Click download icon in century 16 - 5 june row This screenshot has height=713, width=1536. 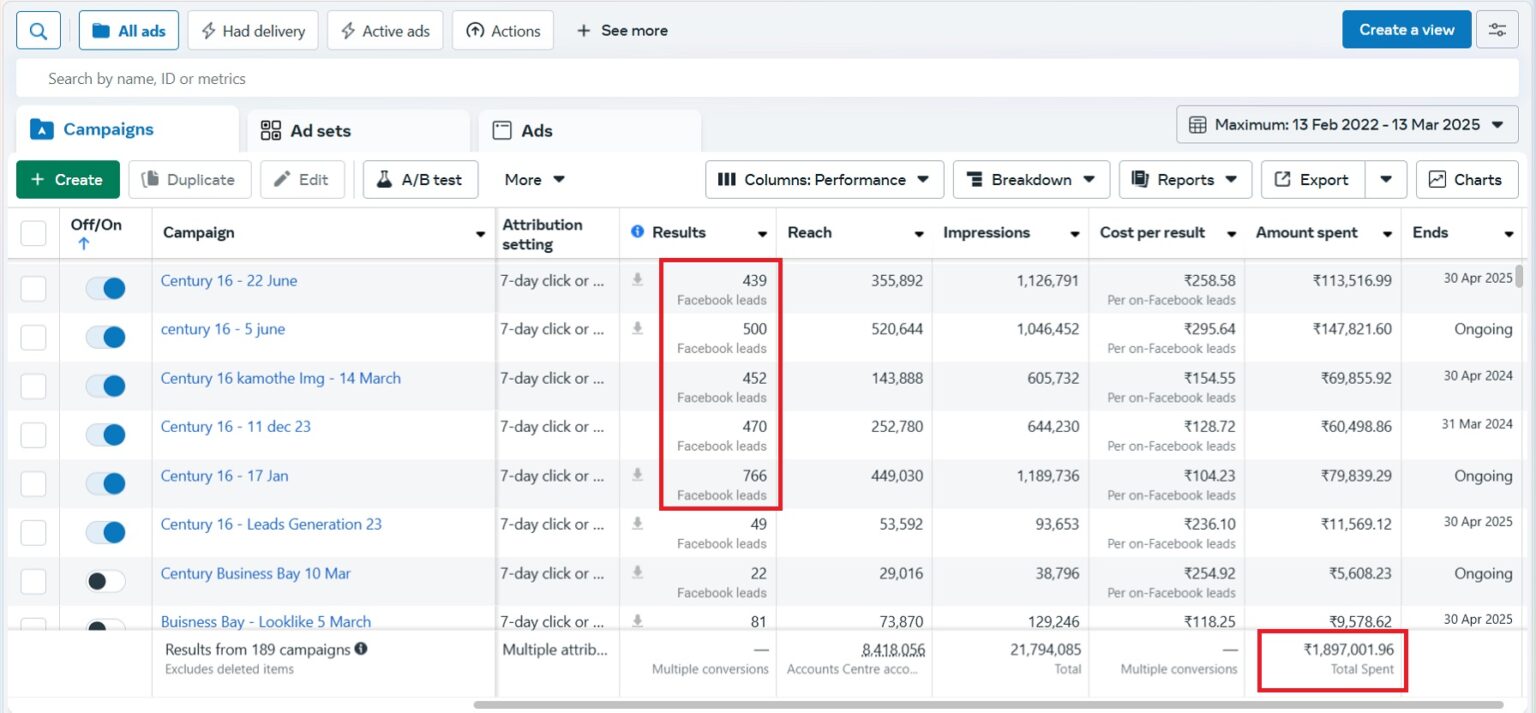pyautogui.click(x=637, y=328)
